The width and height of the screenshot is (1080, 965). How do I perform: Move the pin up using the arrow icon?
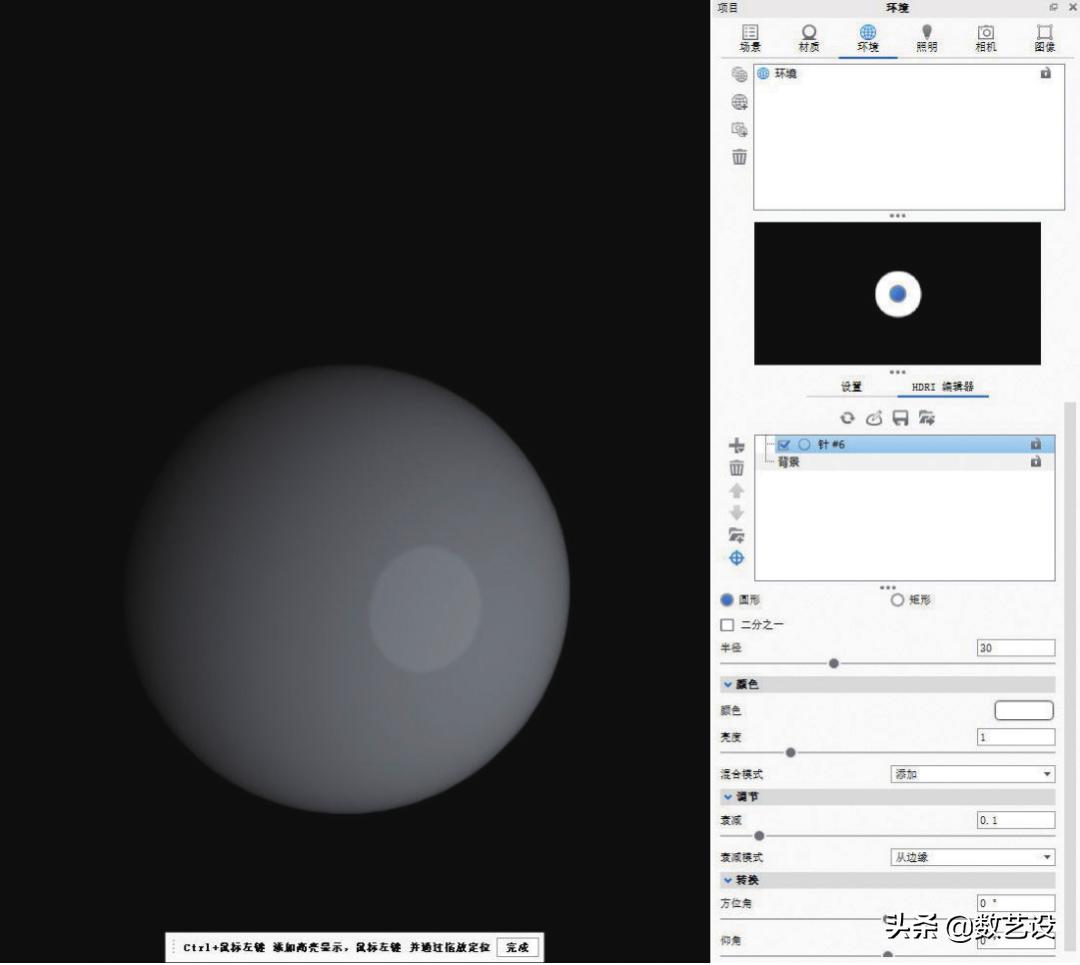(x=737, y=490)
